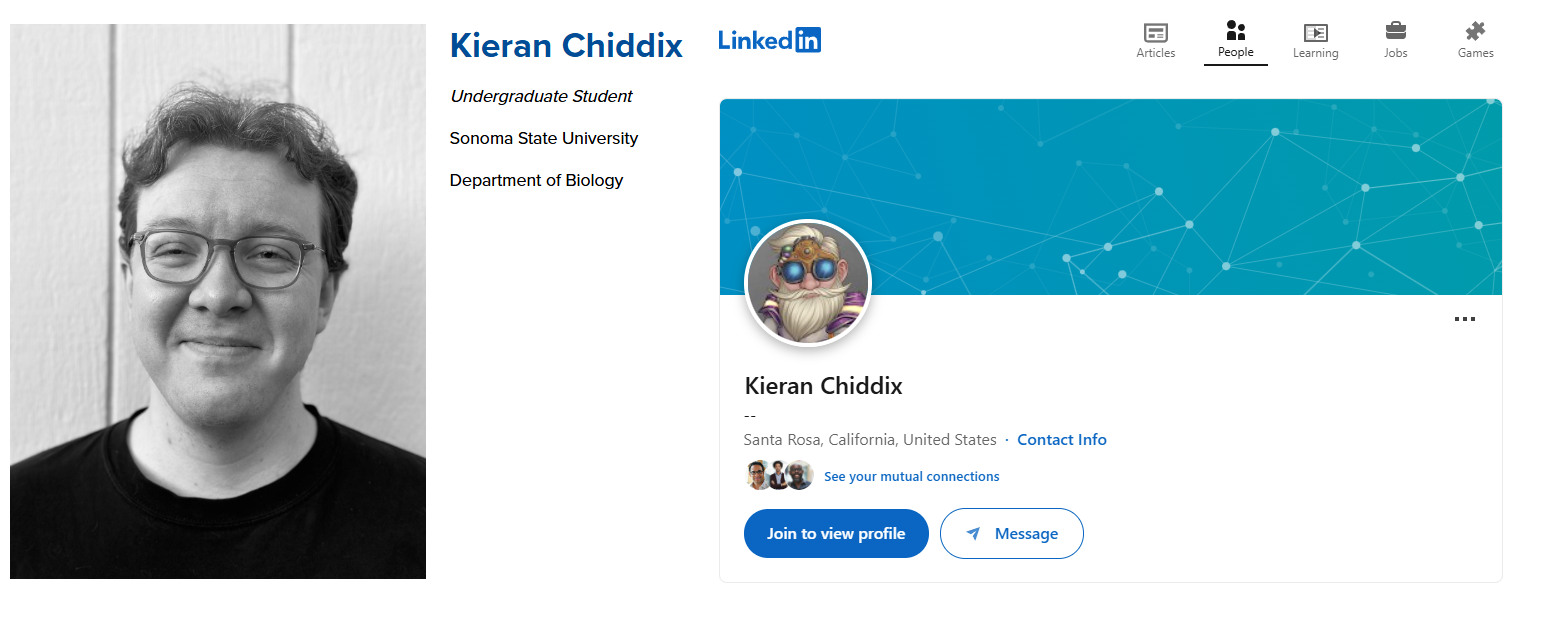Click the Sonoma State University text

[543, 139]
